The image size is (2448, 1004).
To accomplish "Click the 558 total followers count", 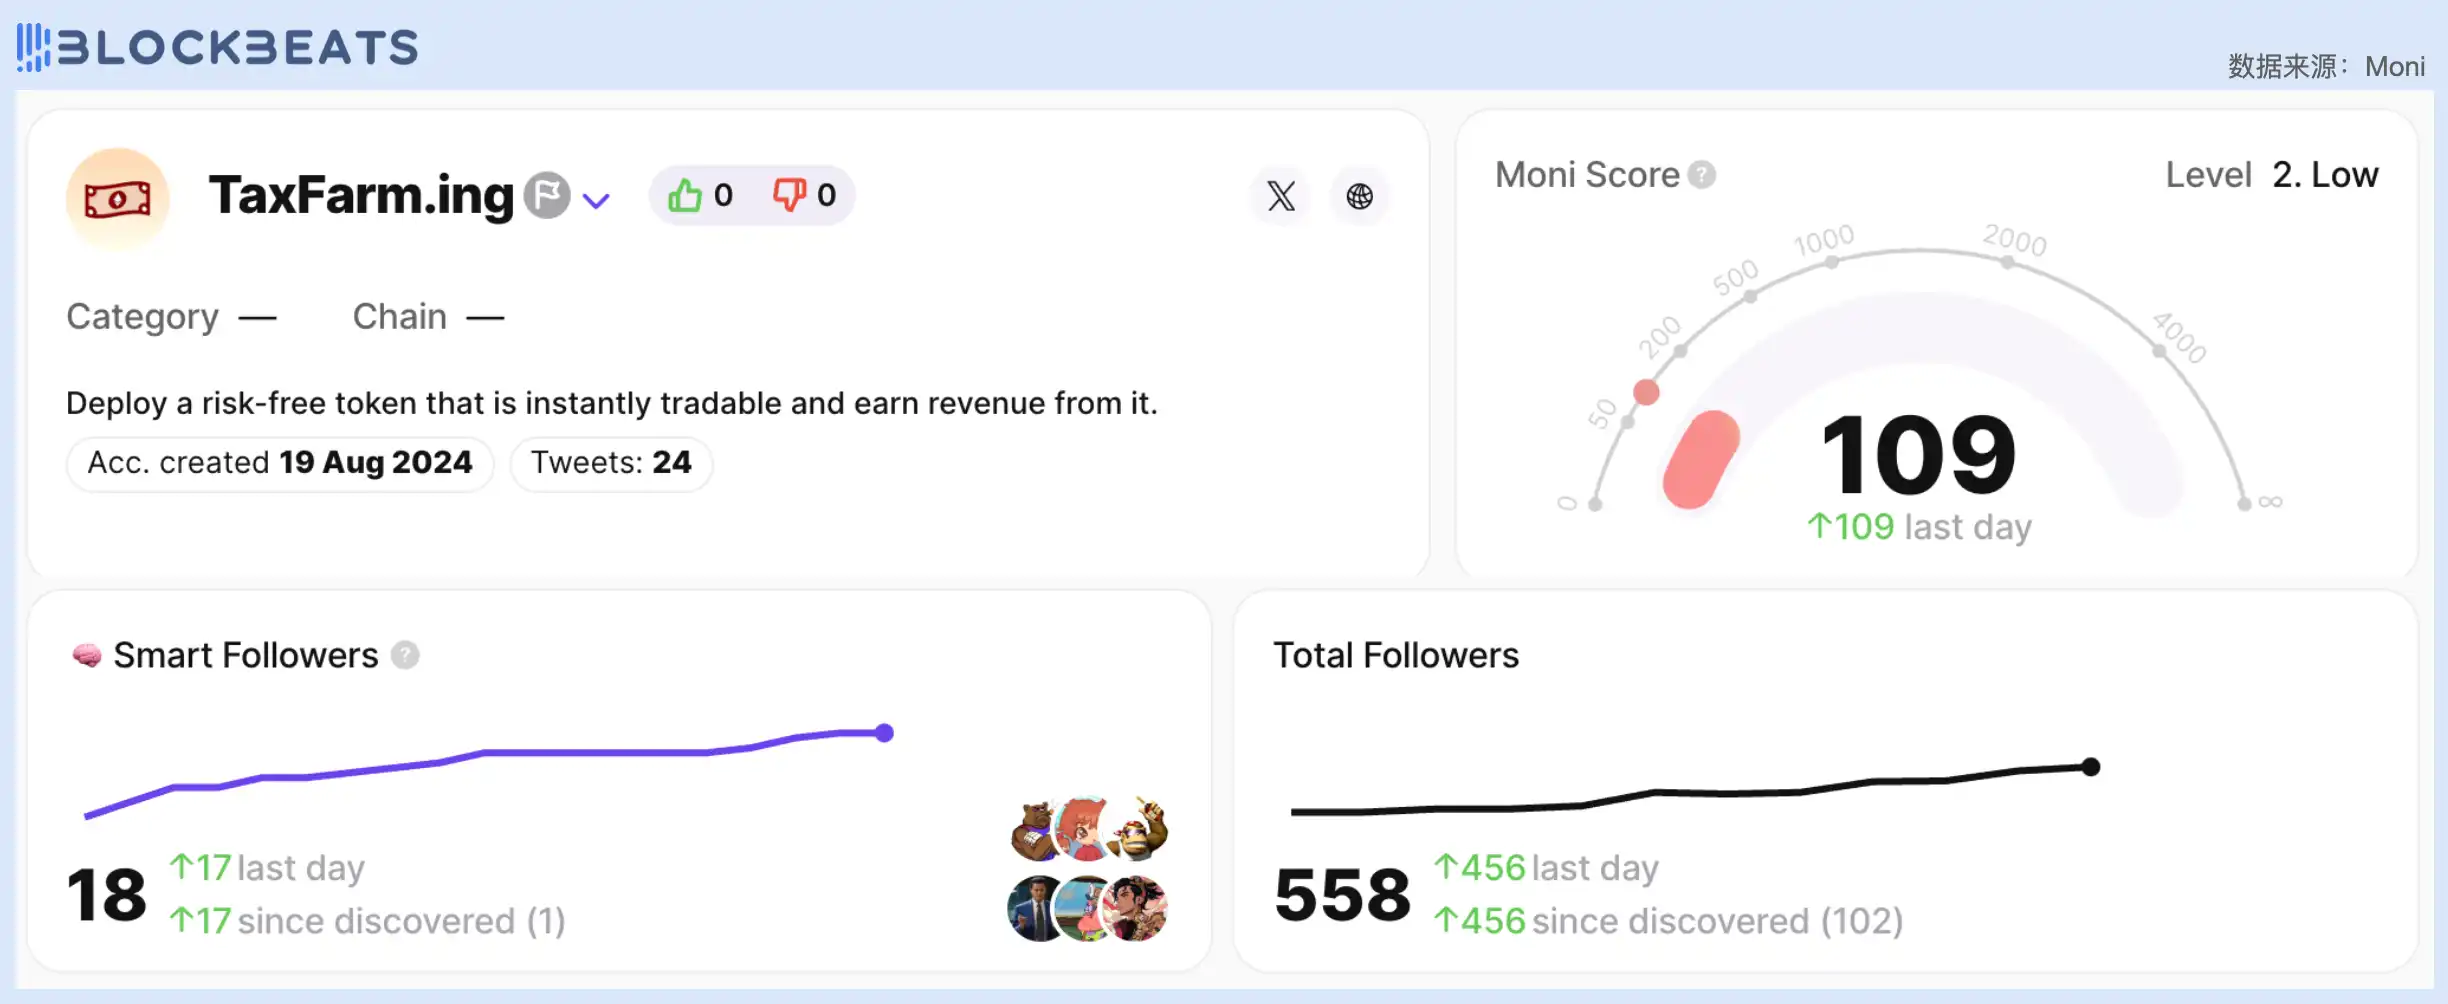I will coord(1342,895).
